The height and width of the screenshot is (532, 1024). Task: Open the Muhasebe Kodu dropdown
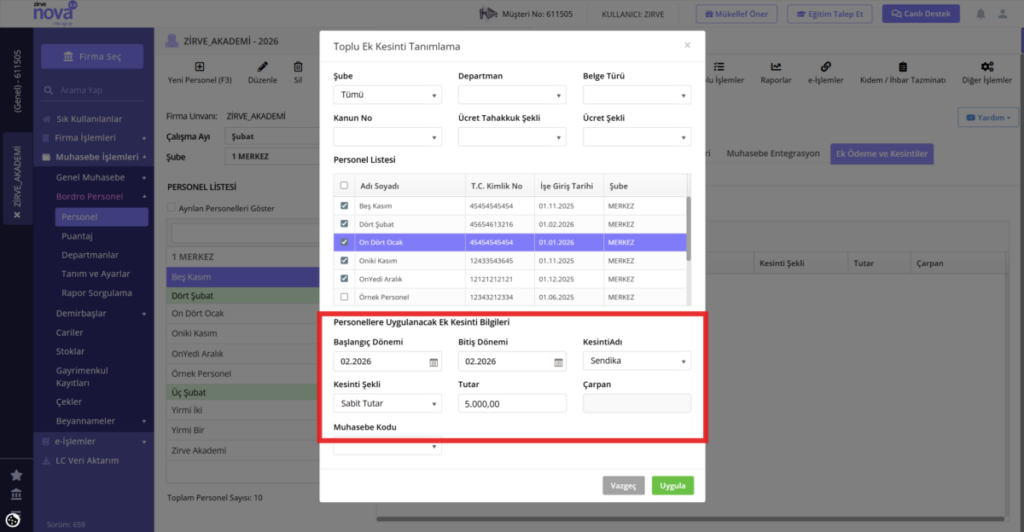pos(387,446)
